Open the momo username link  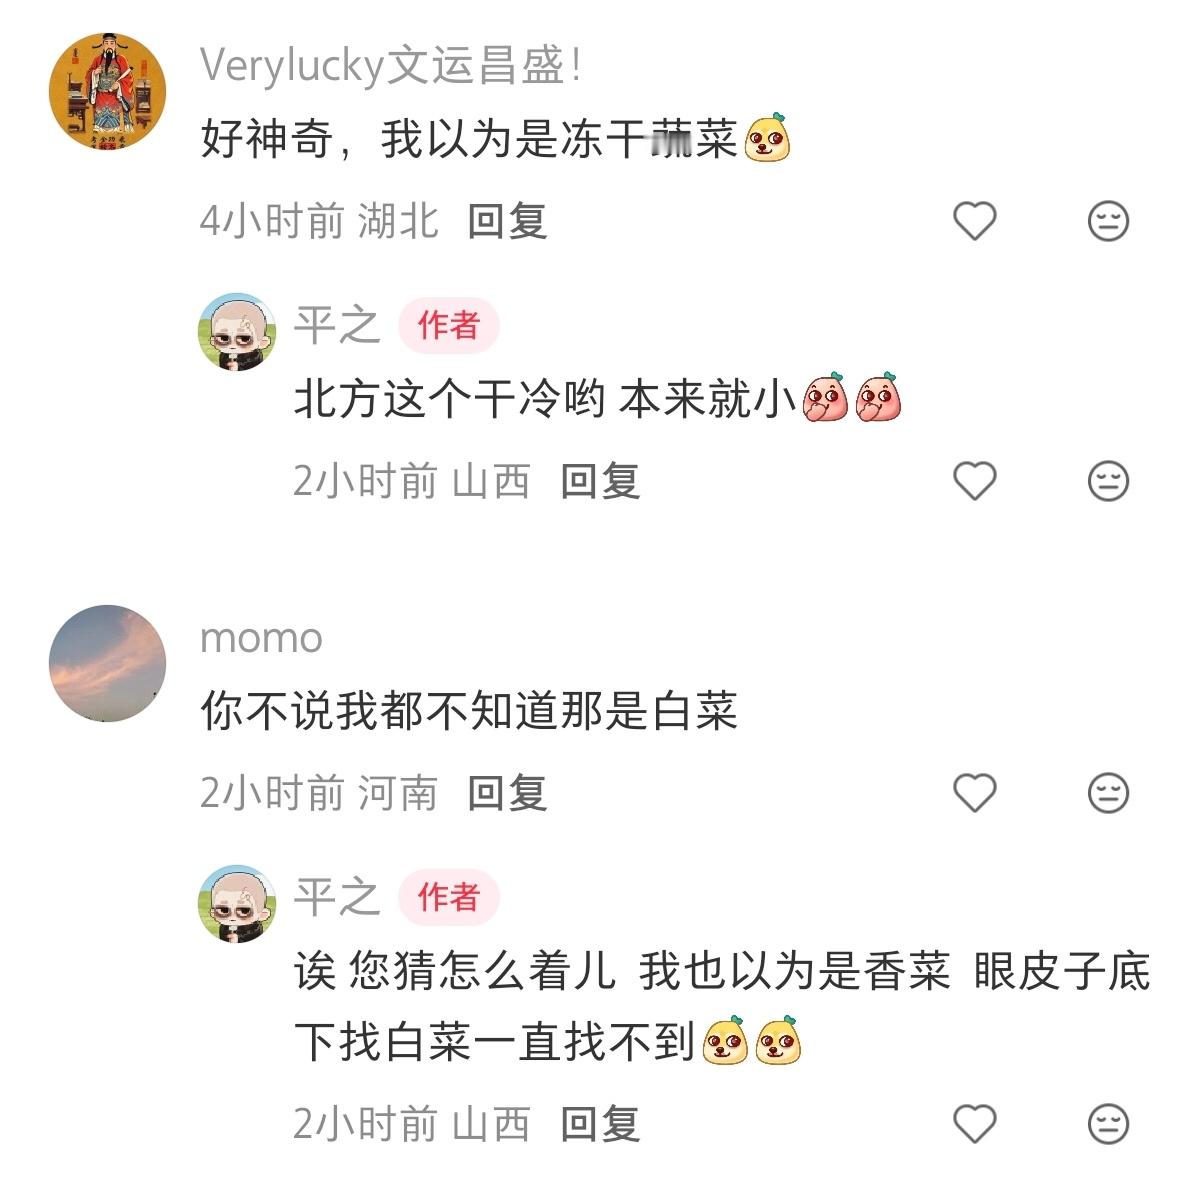261,639
